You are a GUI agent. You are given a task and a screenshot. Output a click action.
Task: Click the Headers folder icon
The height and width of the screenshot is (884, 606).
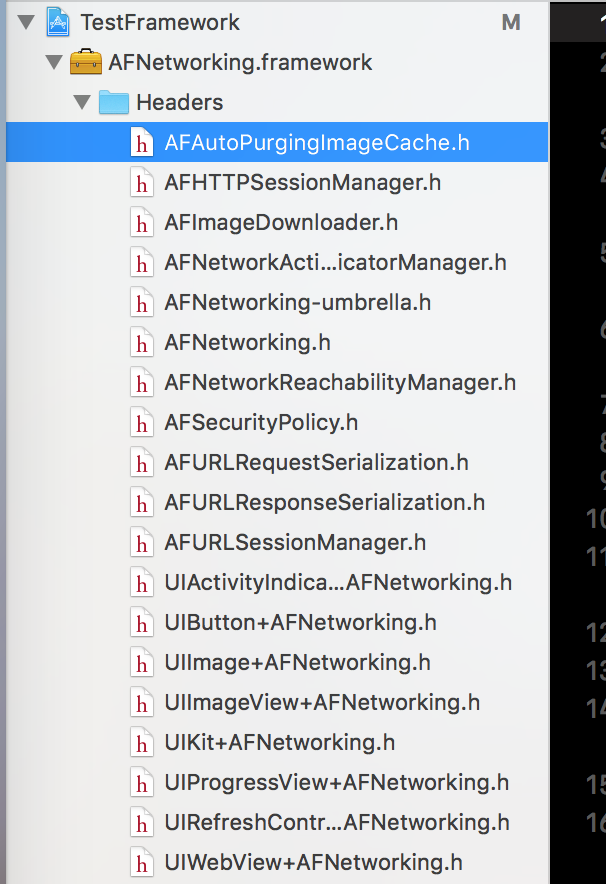point(113,102)
